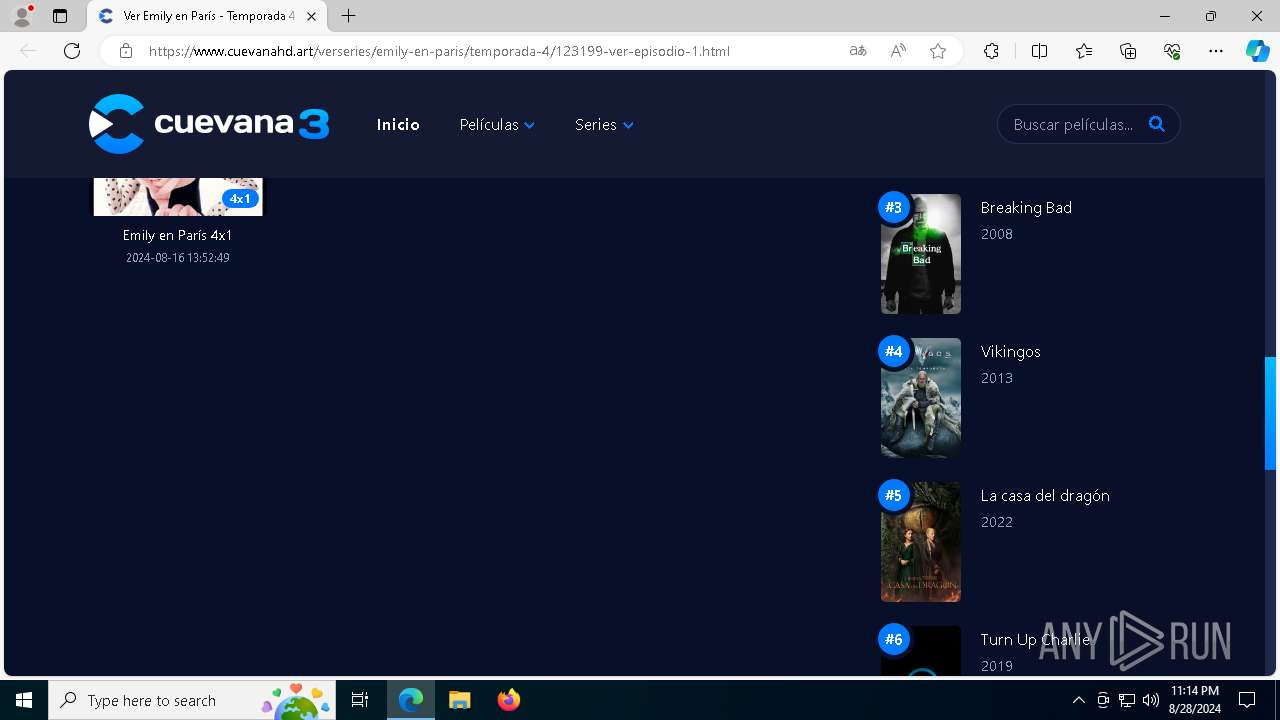1280x720 pixels.
Task: Click the translate page icon
Action: (x=858, y=51)
